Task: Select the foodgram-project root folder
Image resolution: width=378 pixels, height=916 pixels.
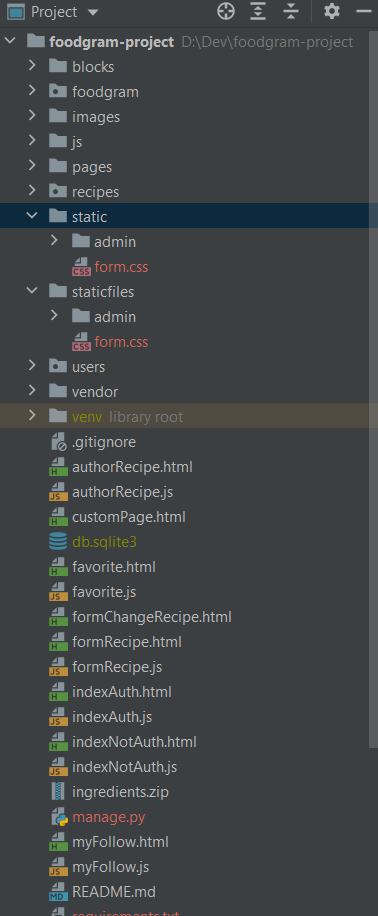Action: click(x=112, y=42)
